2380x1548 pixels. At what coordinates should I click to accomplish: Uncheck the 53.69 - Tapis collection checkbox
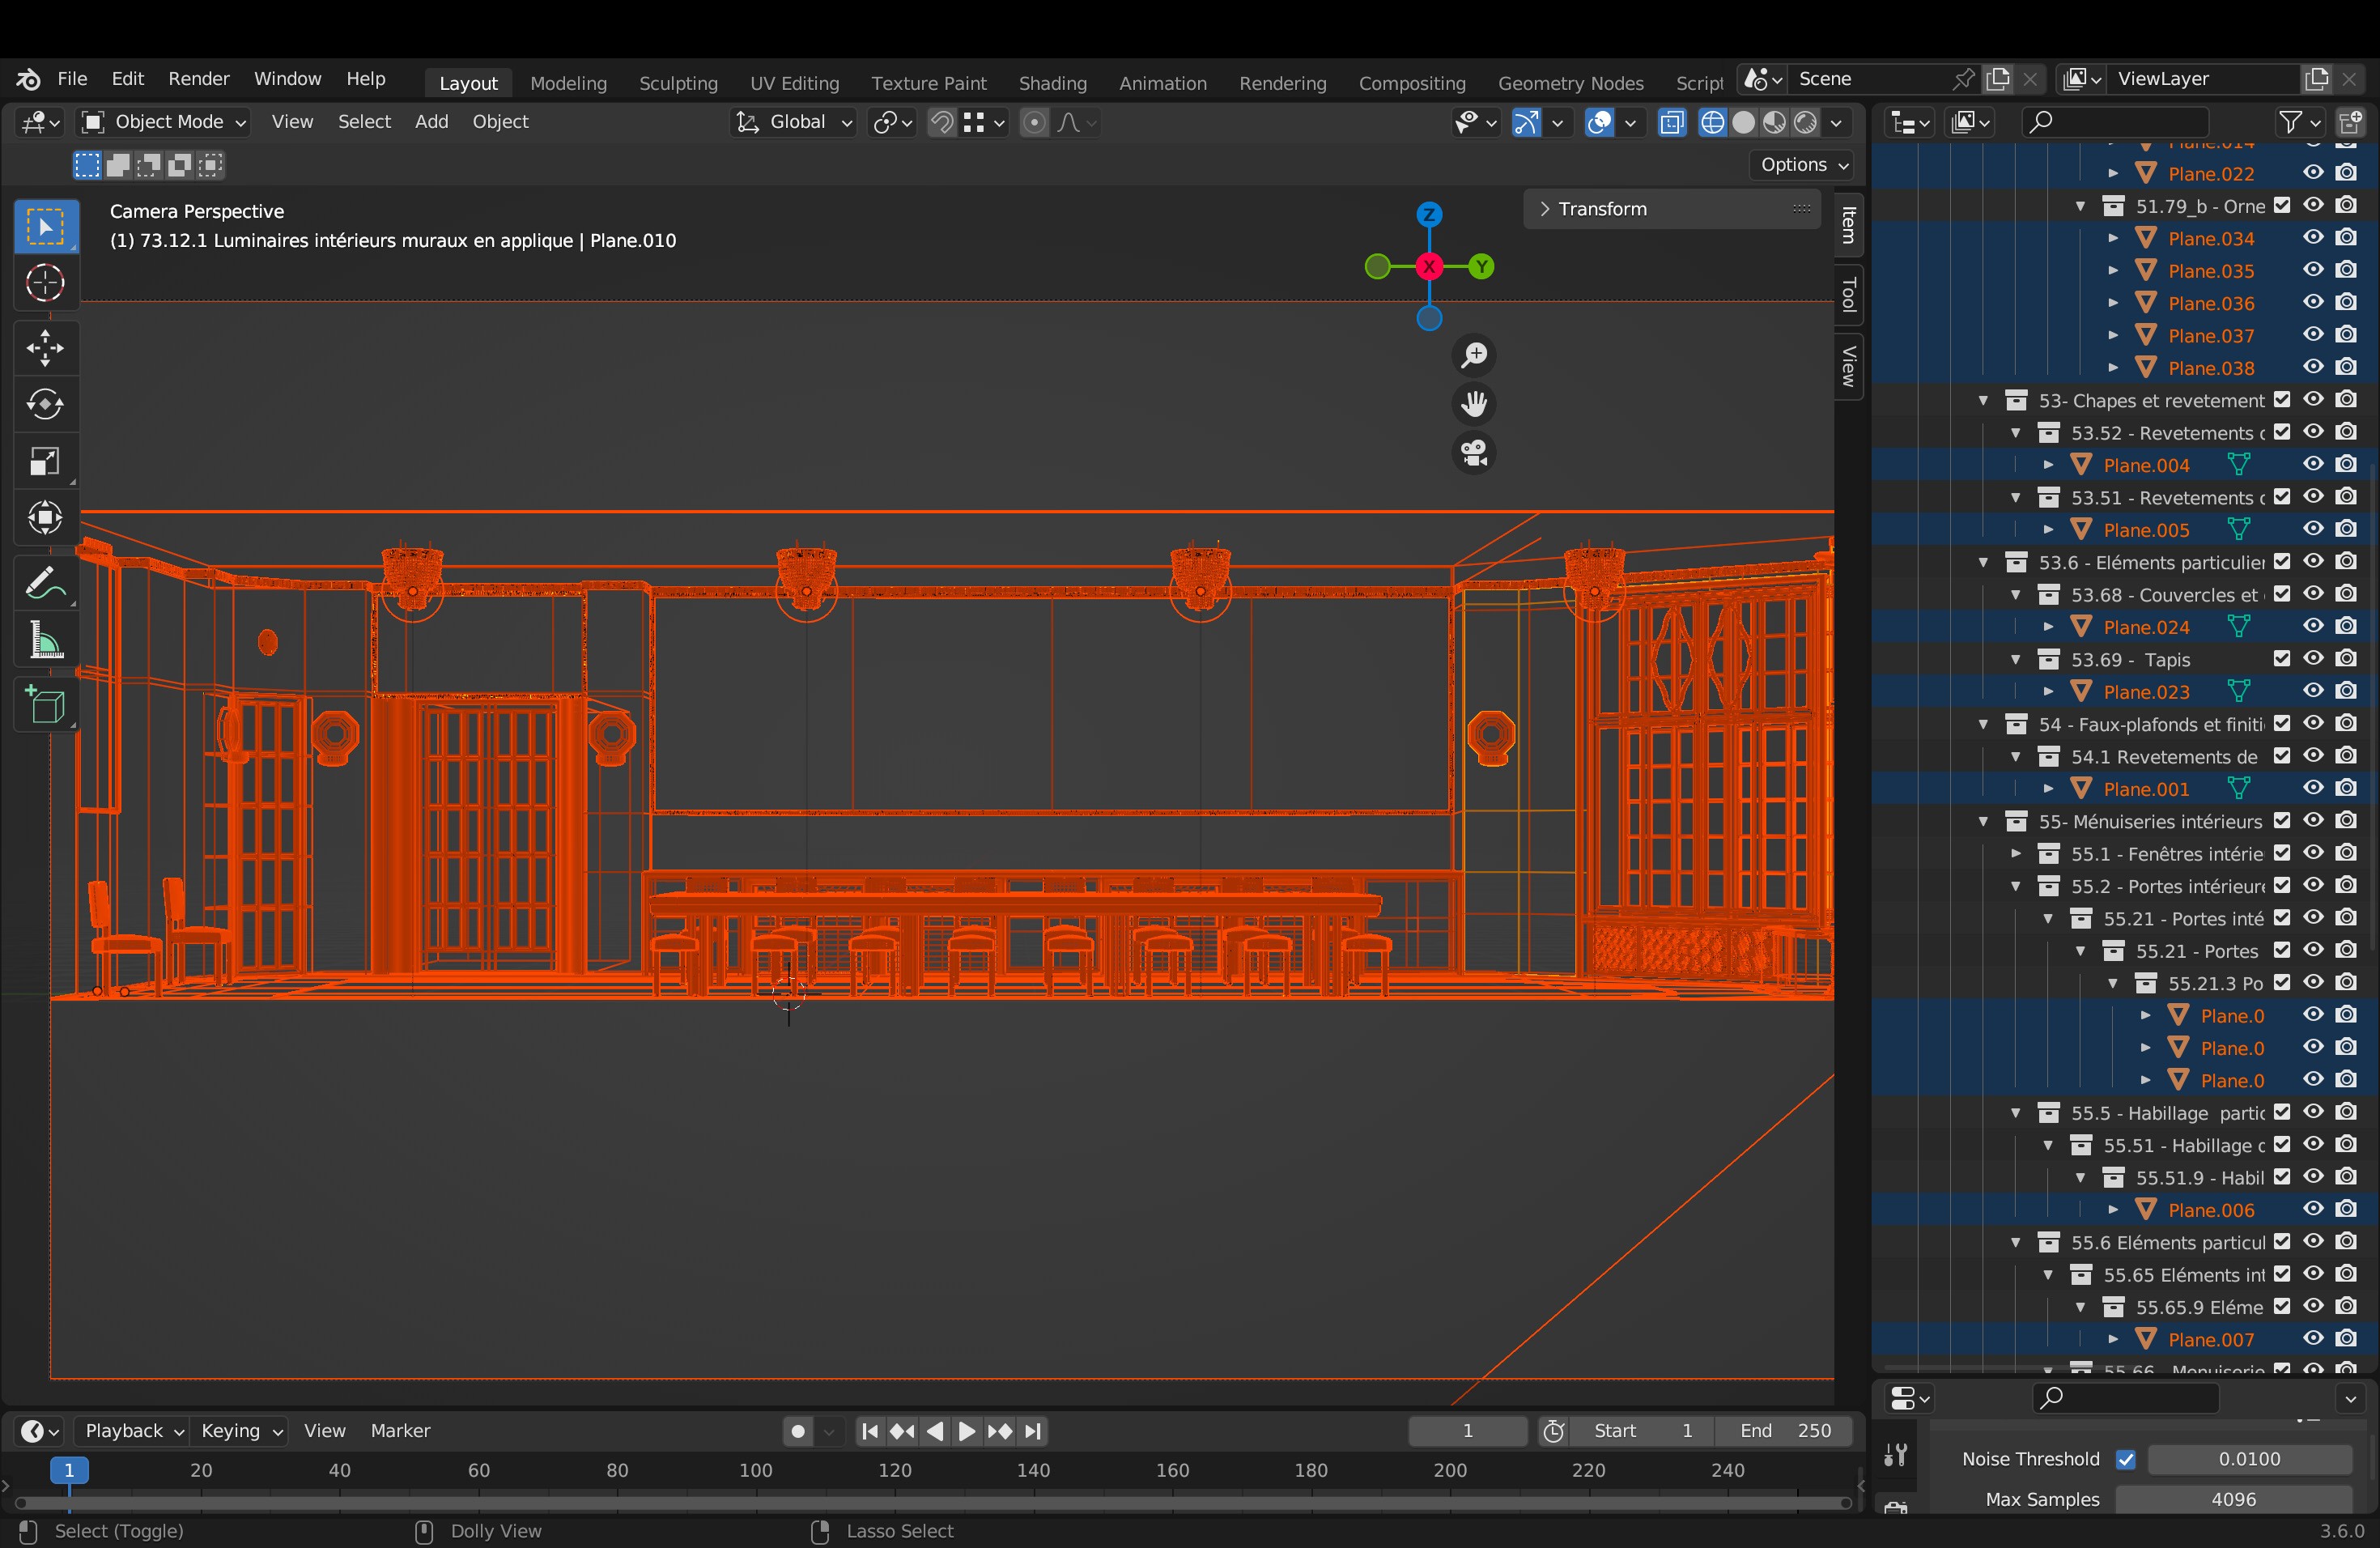[2281, 659]
